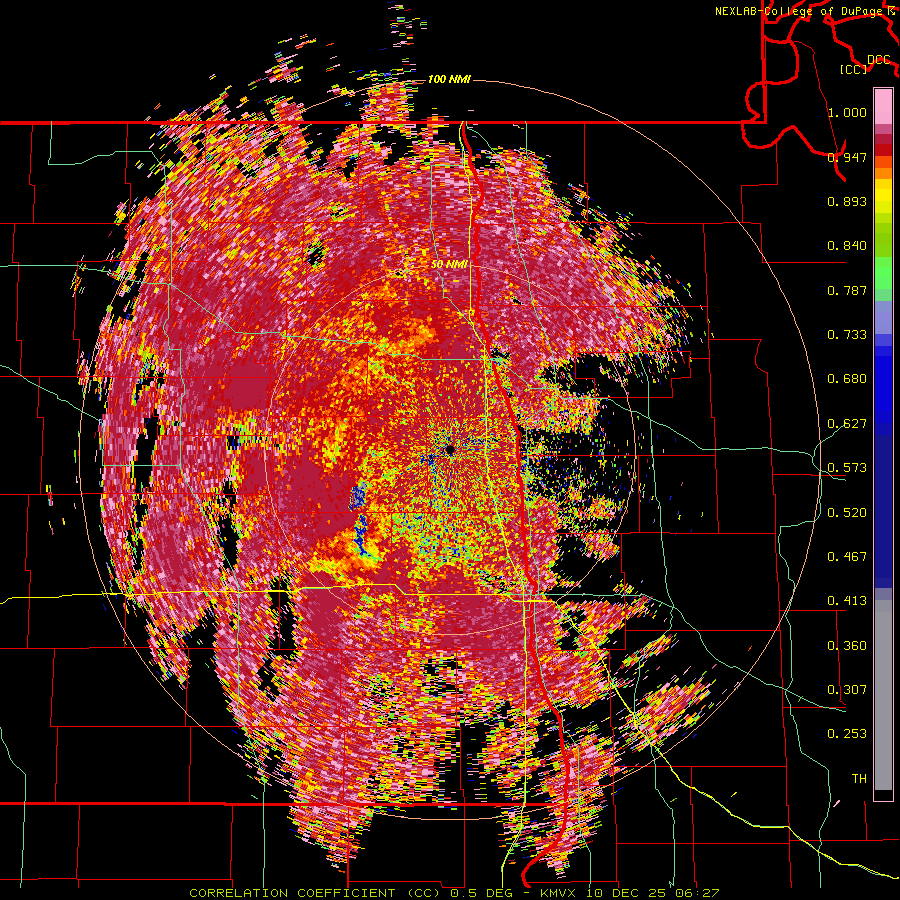The height and width of the screenshot is (900, 900).
Task: Click the 0.307 legend value
Action: (x=847, y=690)
